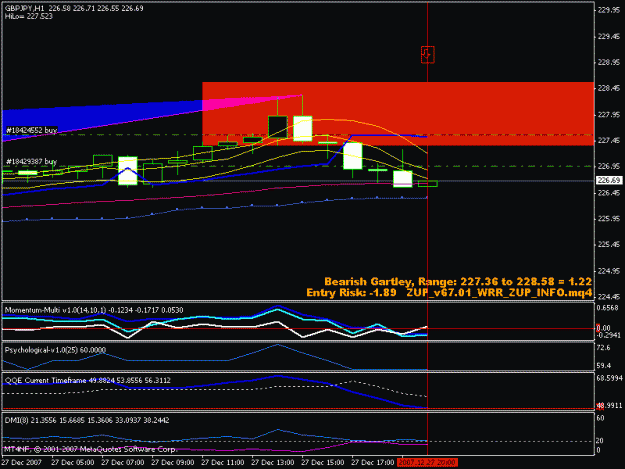This screenshot has height=469, width=625.
Task: Click the 225.45 price scale value
Action: (x=609, y=245)
